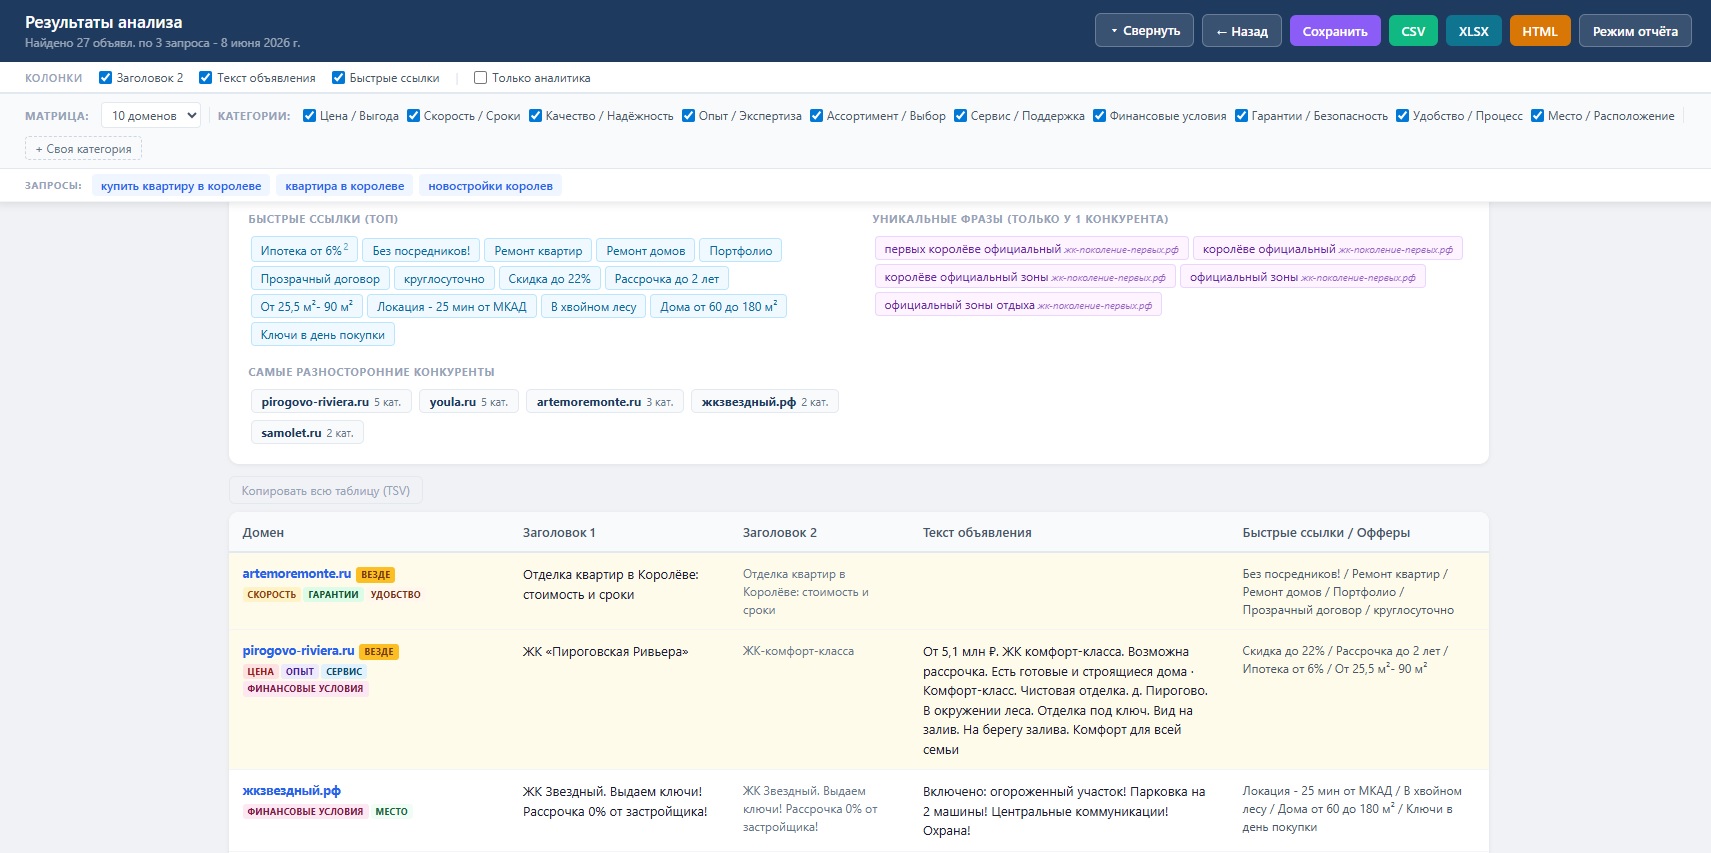Click Дома от 60 до 180 м² chip
Image resolution: width=1711 pixels, height=853 pixels.
click(x=719, y=307)
